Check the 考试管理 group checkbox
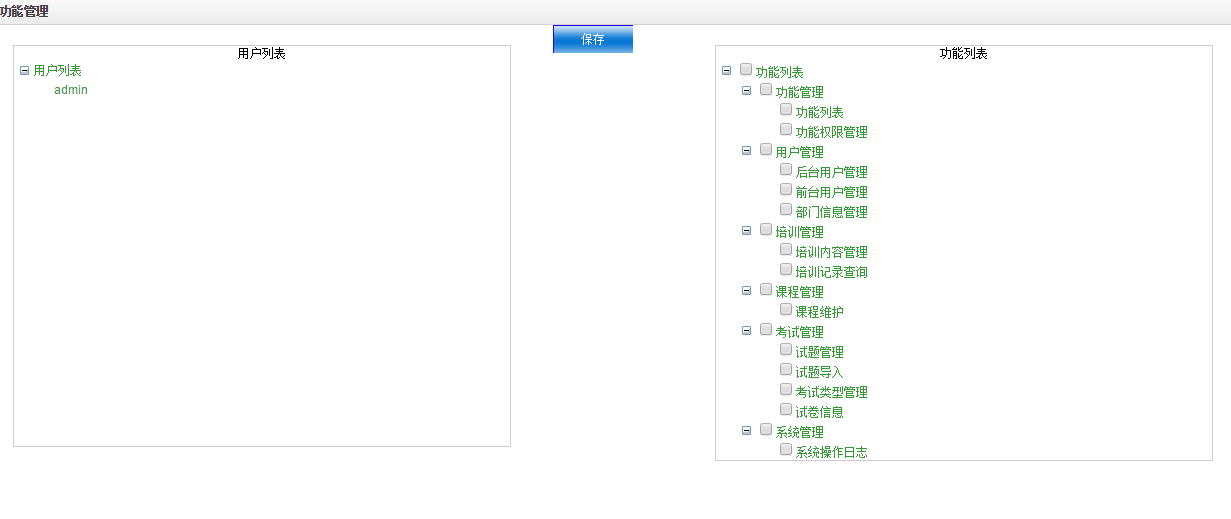 coord(766,330)
